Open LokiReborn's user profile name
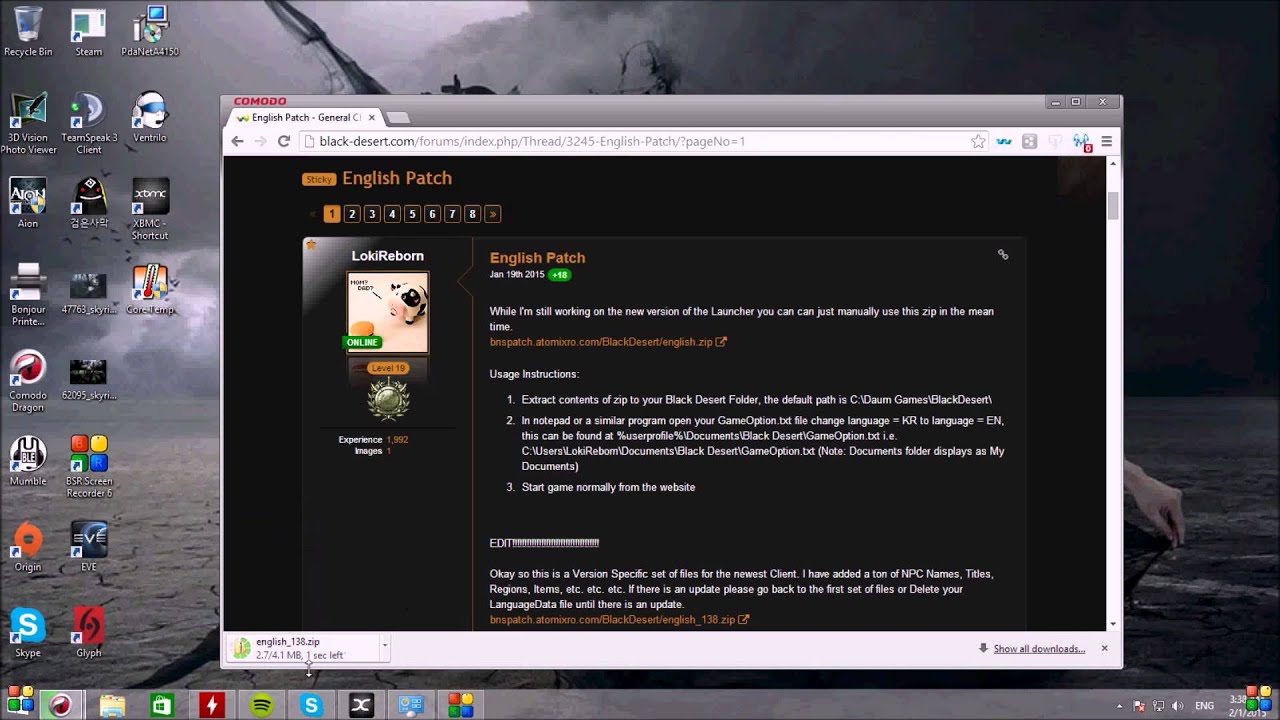Viewport: 1280px width, 720px height. (x=388, y=256)
